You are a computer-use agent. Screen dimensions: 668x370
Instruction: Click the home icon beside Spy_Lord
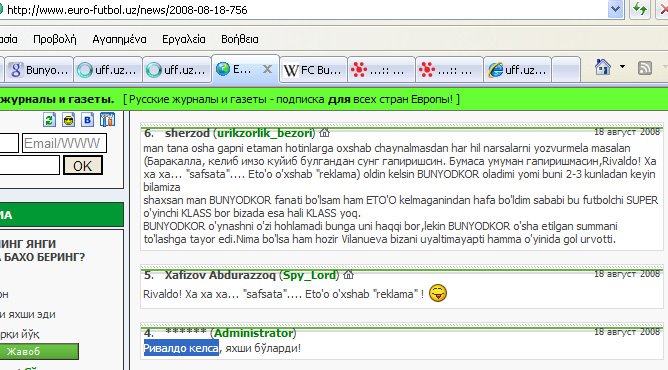pyautogui.click(x=348, y=275)
